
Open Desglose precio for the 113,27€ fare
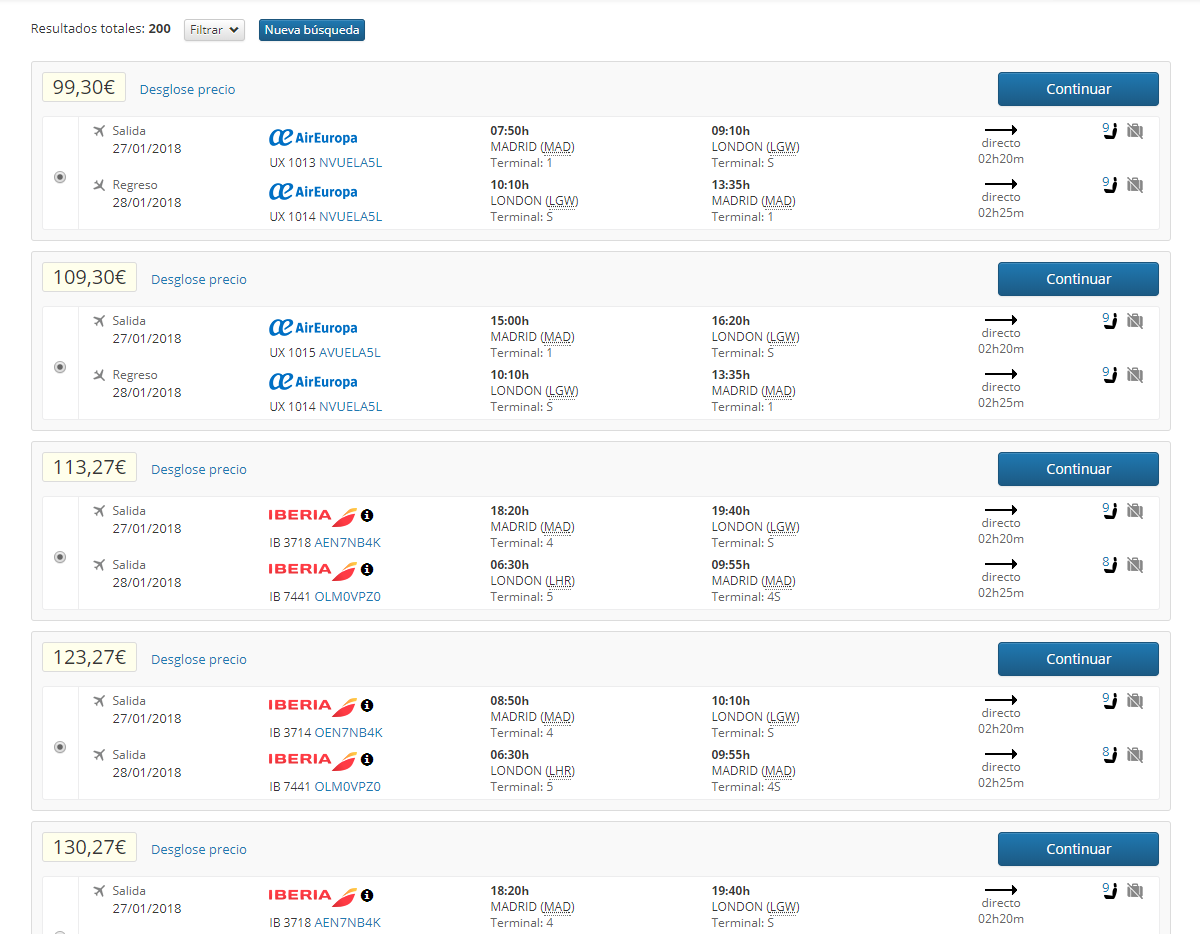tap(199, 469)
